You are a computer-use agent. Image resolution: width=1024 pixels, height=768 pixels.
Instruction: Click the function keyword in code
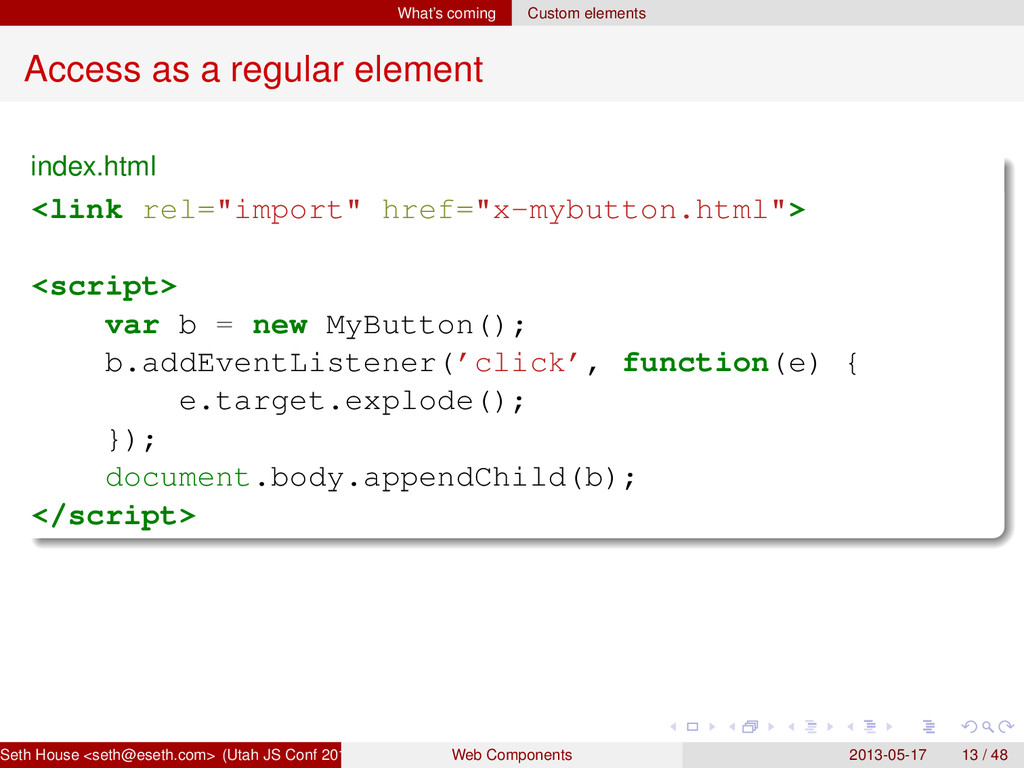(x=696, y=363)
